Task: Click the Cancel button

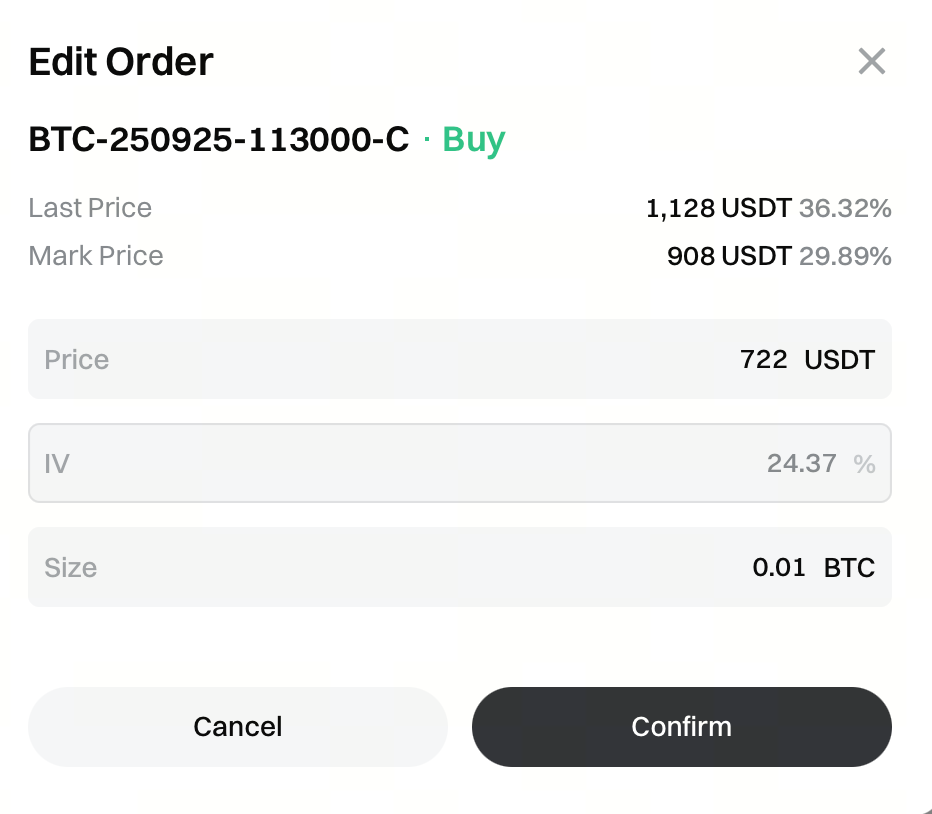Action: click(238, 726)
